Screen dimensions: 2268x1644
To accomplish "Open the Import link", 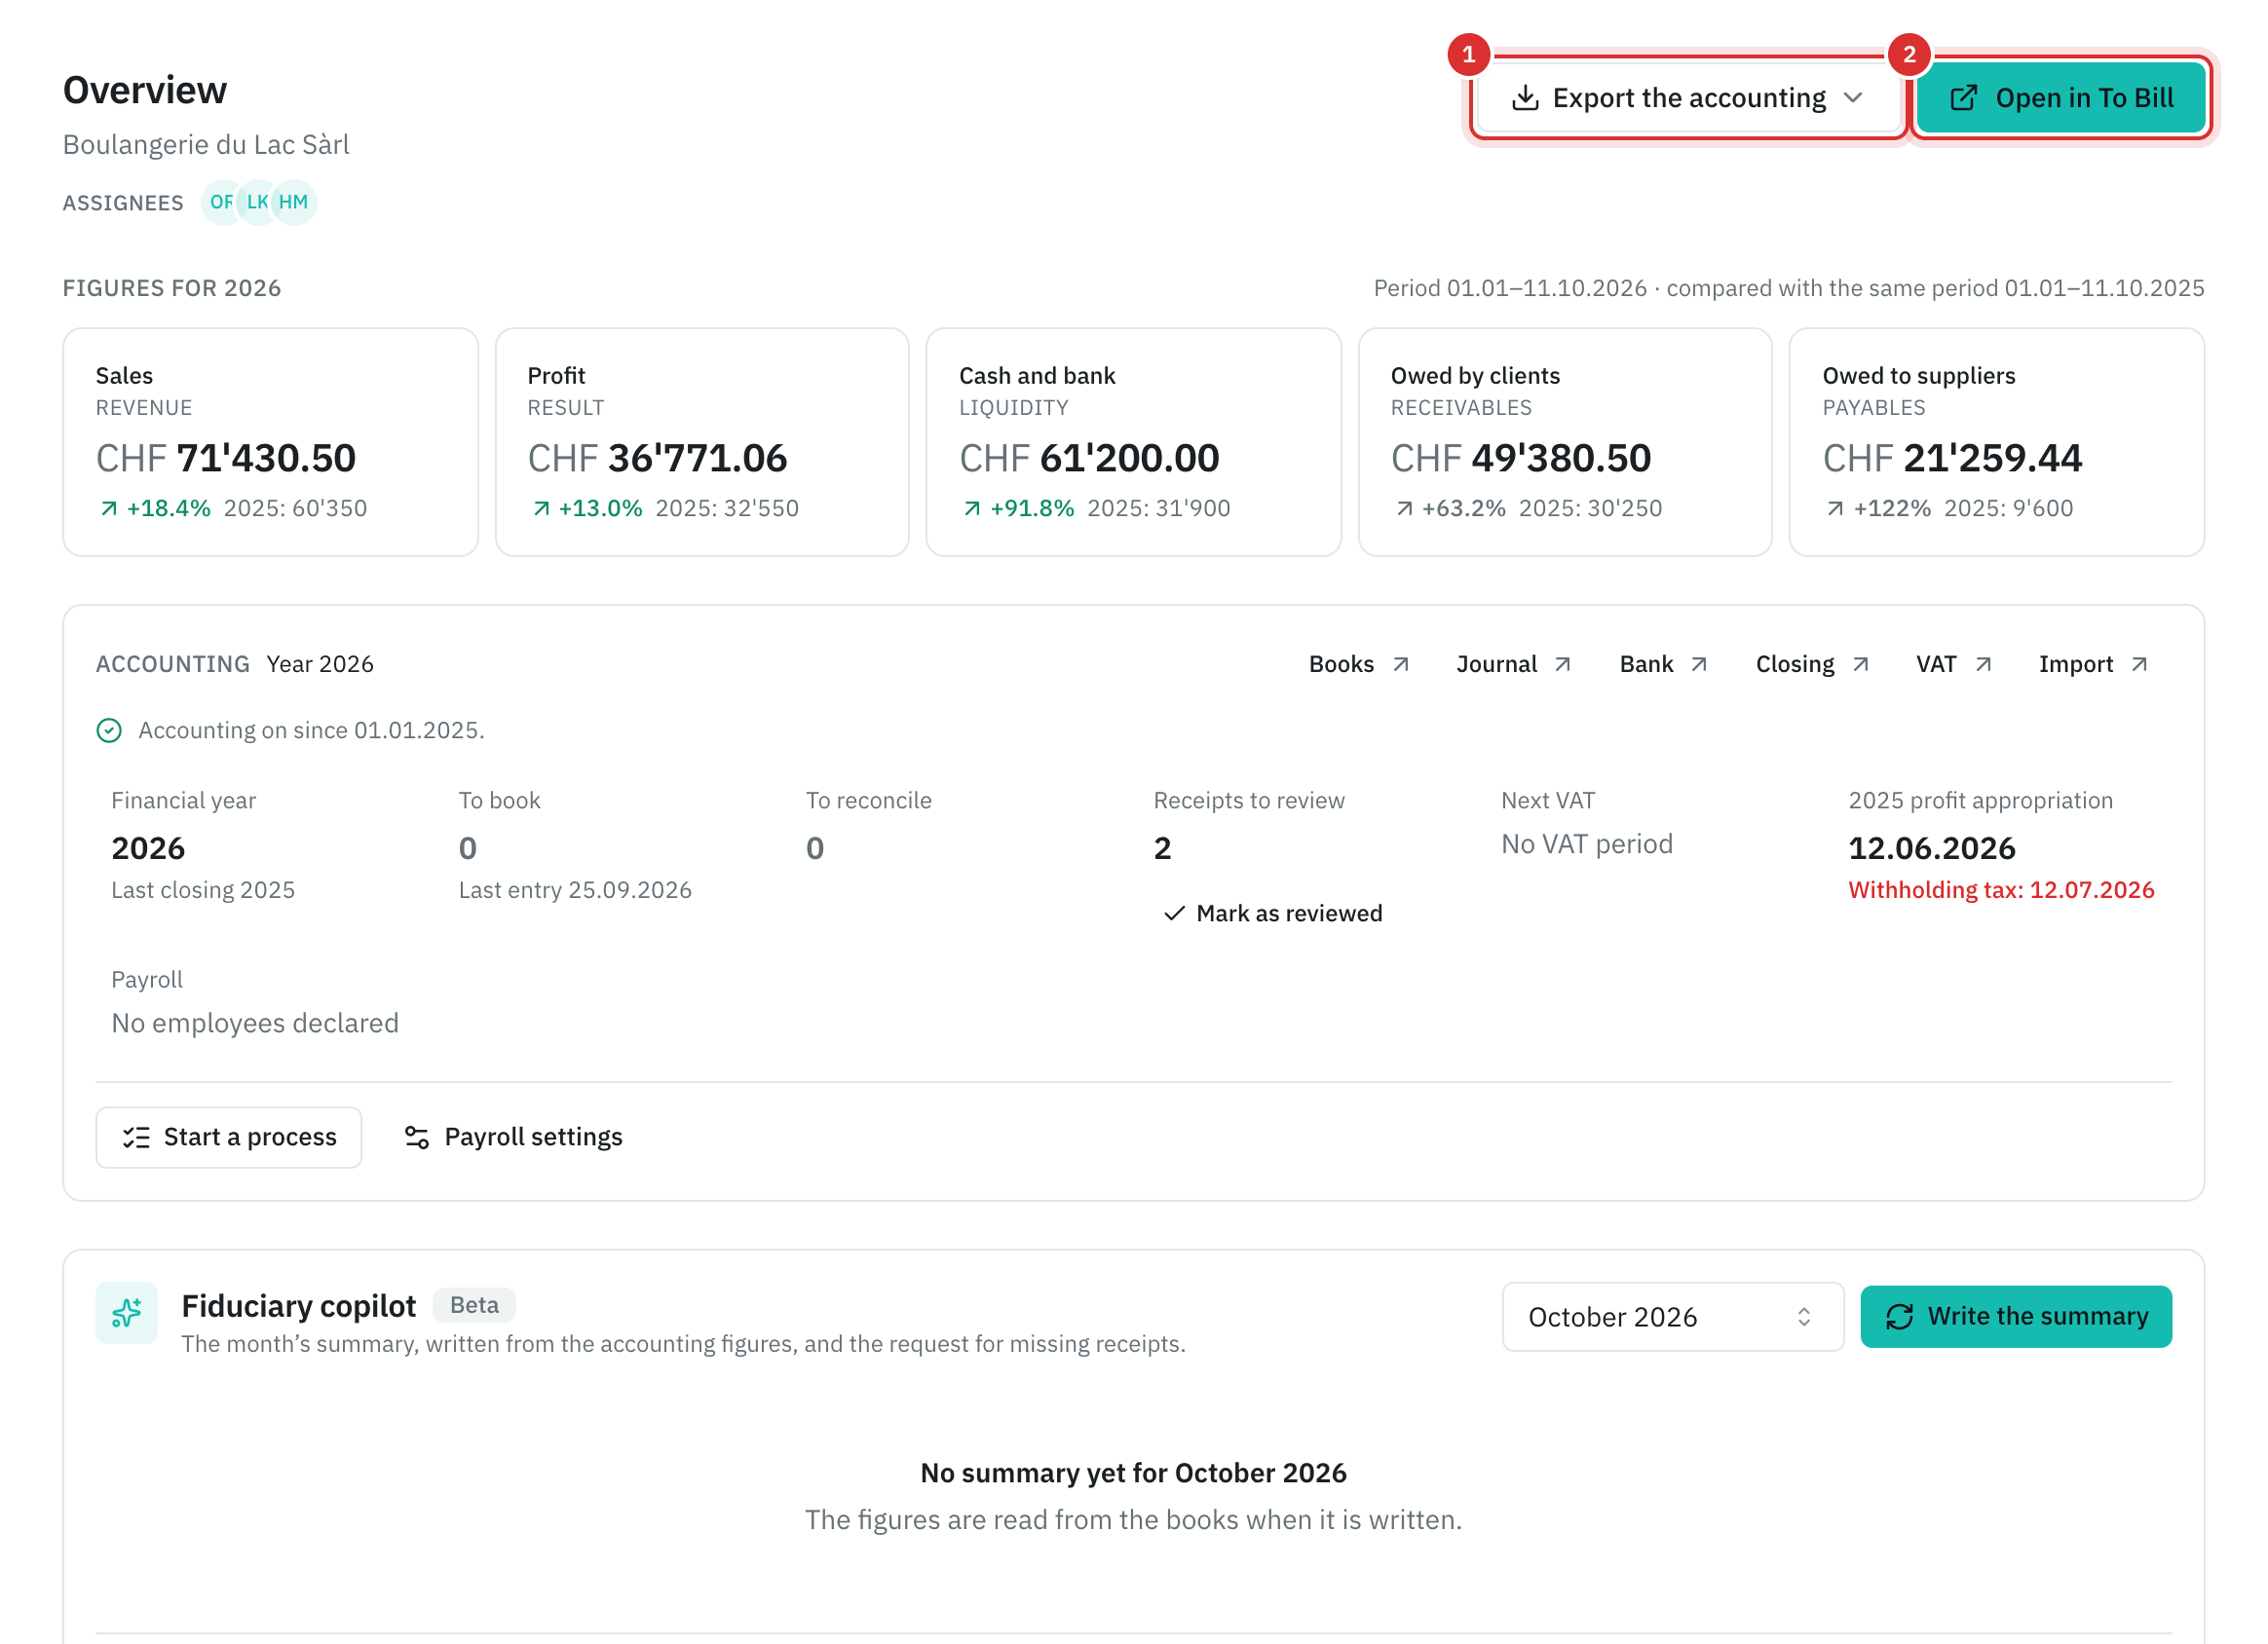I will click(2094, 664).
